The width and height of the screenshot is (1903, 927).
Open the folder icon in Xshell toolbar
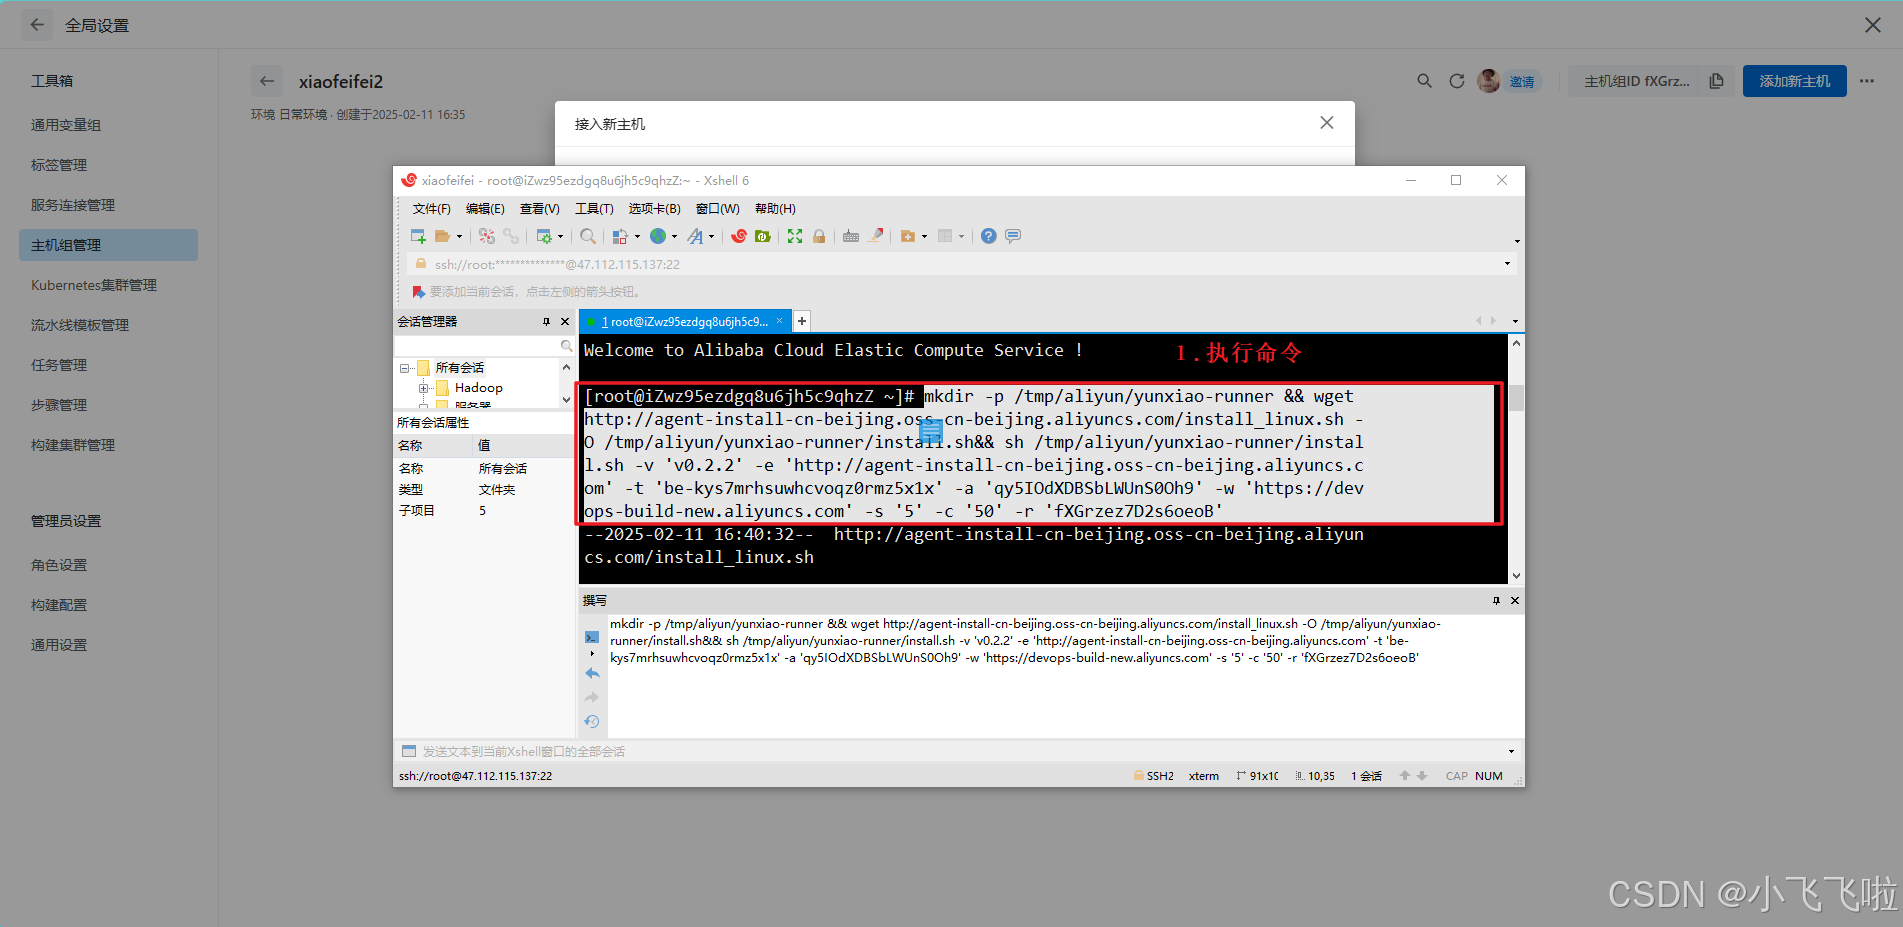tap(441, 236)
